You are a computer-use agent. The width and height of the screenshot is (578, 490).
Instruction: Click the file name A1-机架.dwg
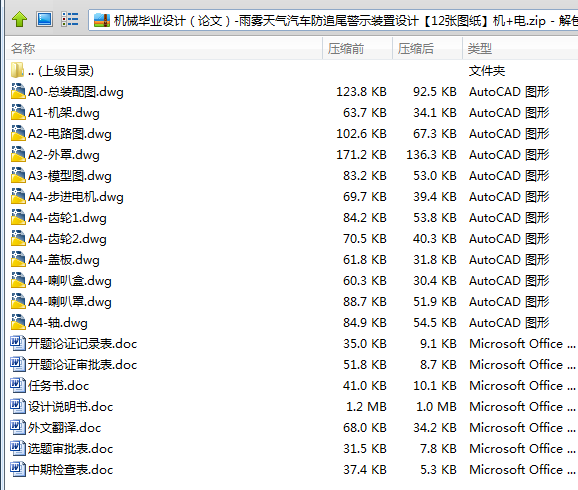coord(64,113)
